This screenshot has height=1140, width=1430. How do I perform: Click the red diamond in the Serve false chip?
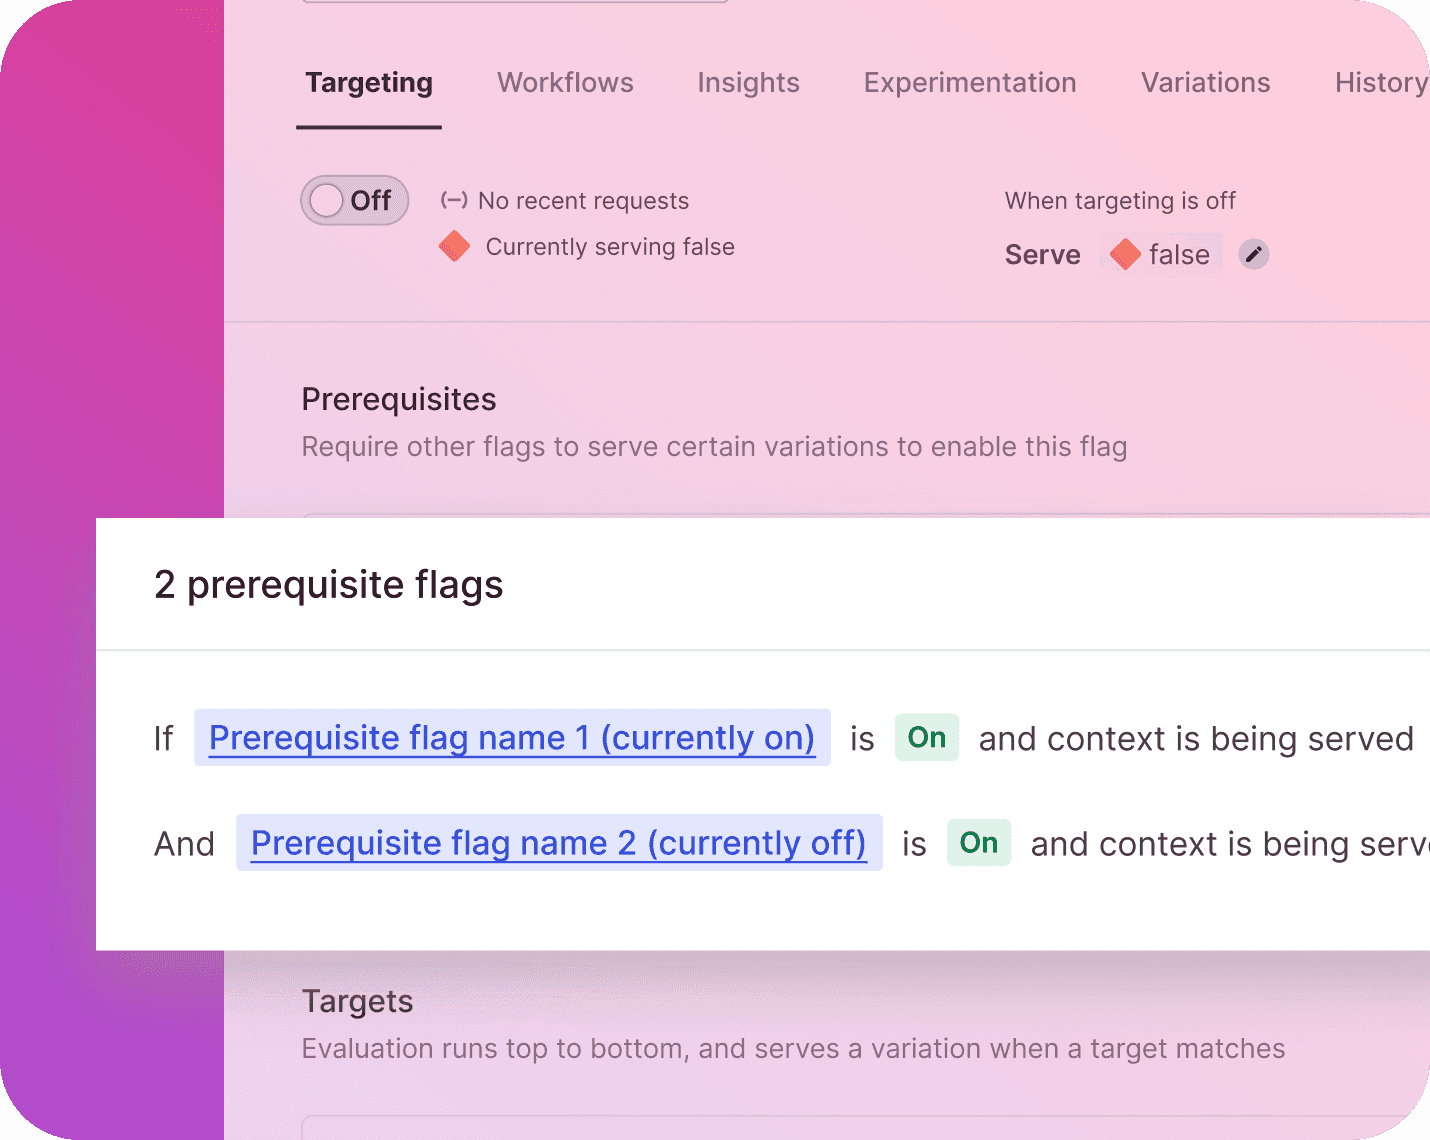(x=1125, y=254)
